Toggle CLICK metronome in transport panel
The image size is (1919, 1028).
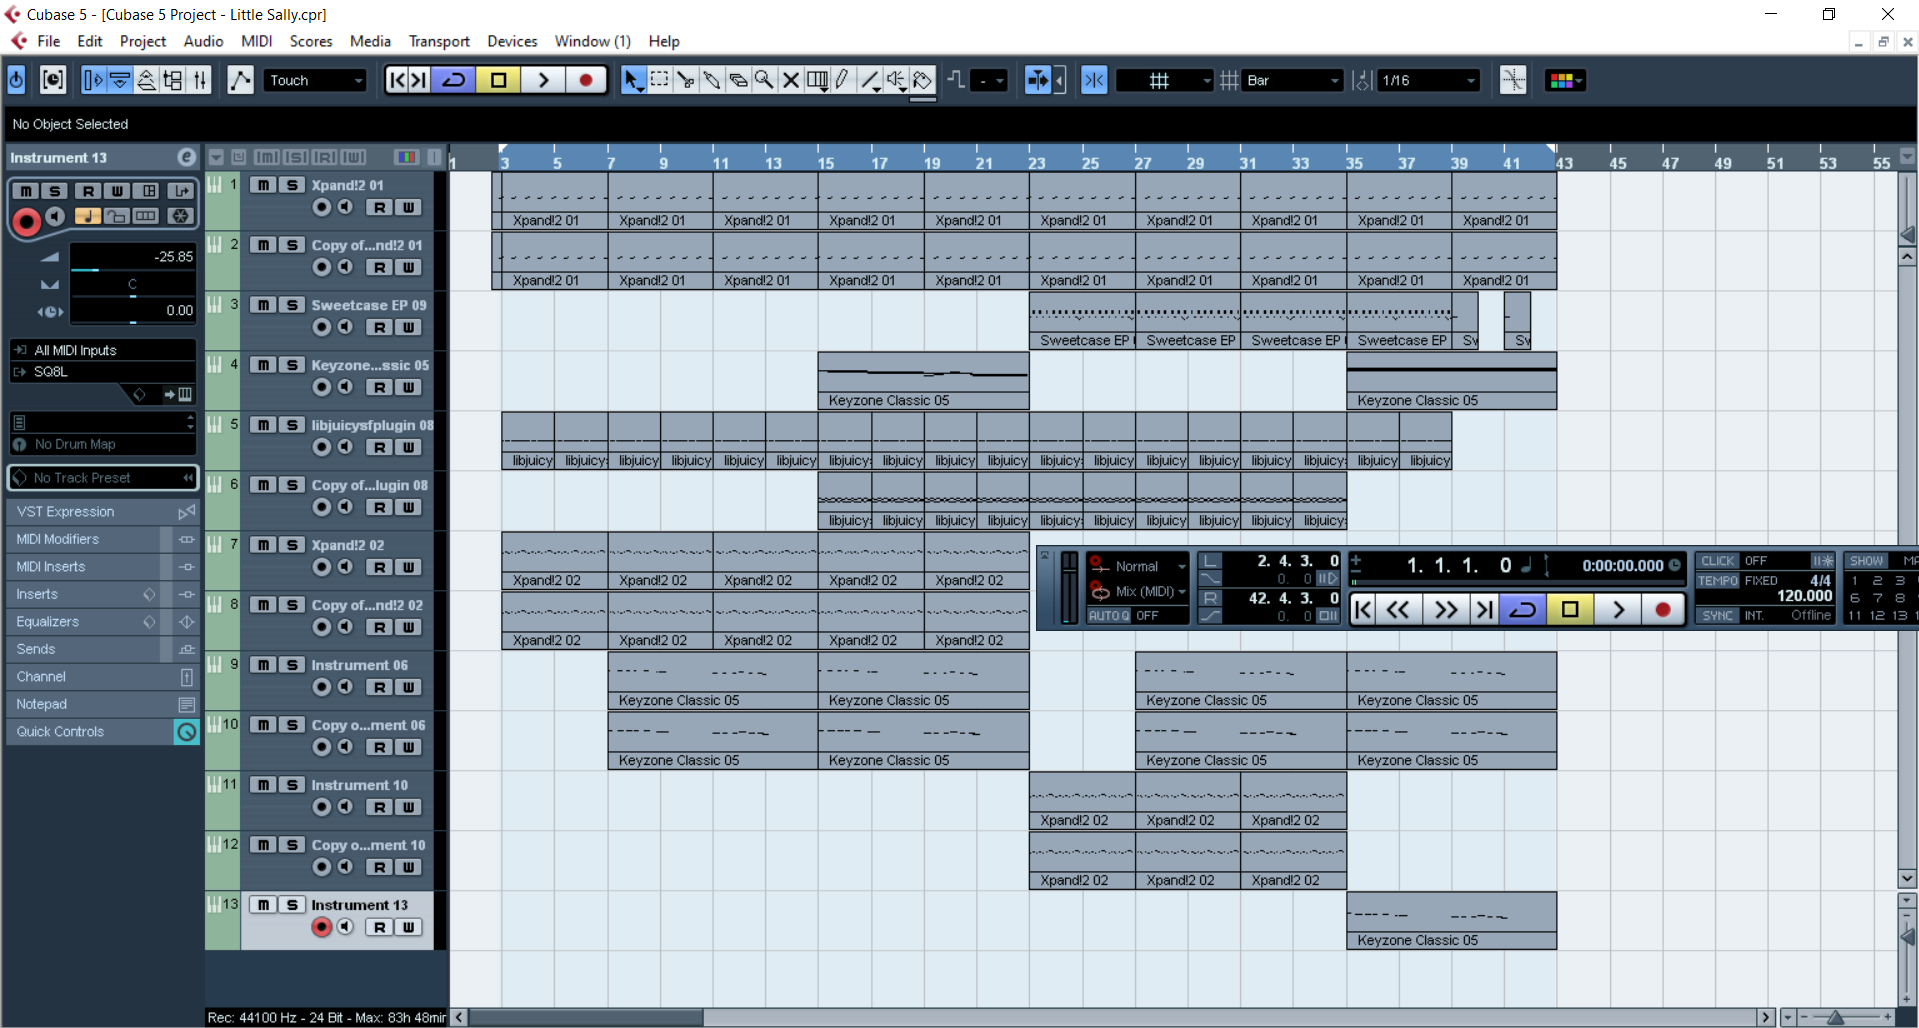[1718, 561]
